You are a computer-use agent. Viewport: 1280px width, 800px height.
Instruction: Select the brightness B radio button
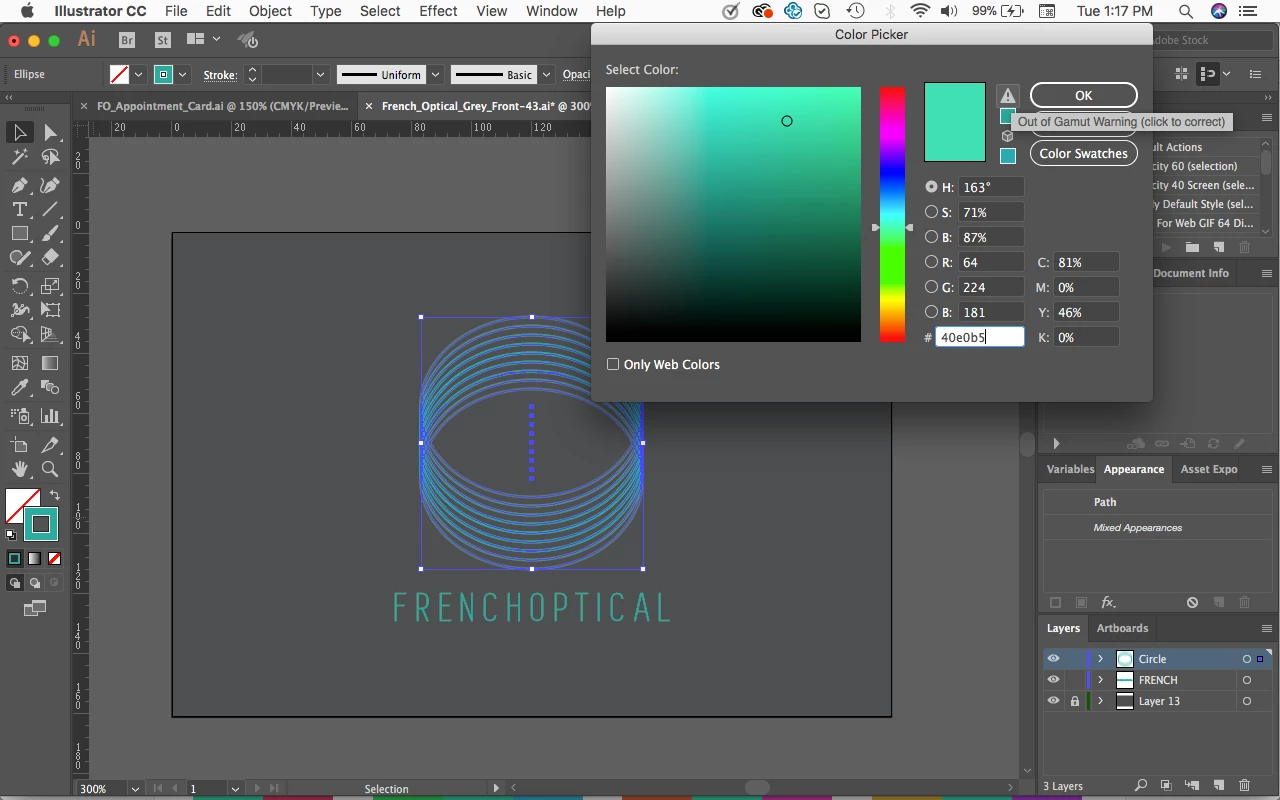pyautogui.click(x=931, y=237)
